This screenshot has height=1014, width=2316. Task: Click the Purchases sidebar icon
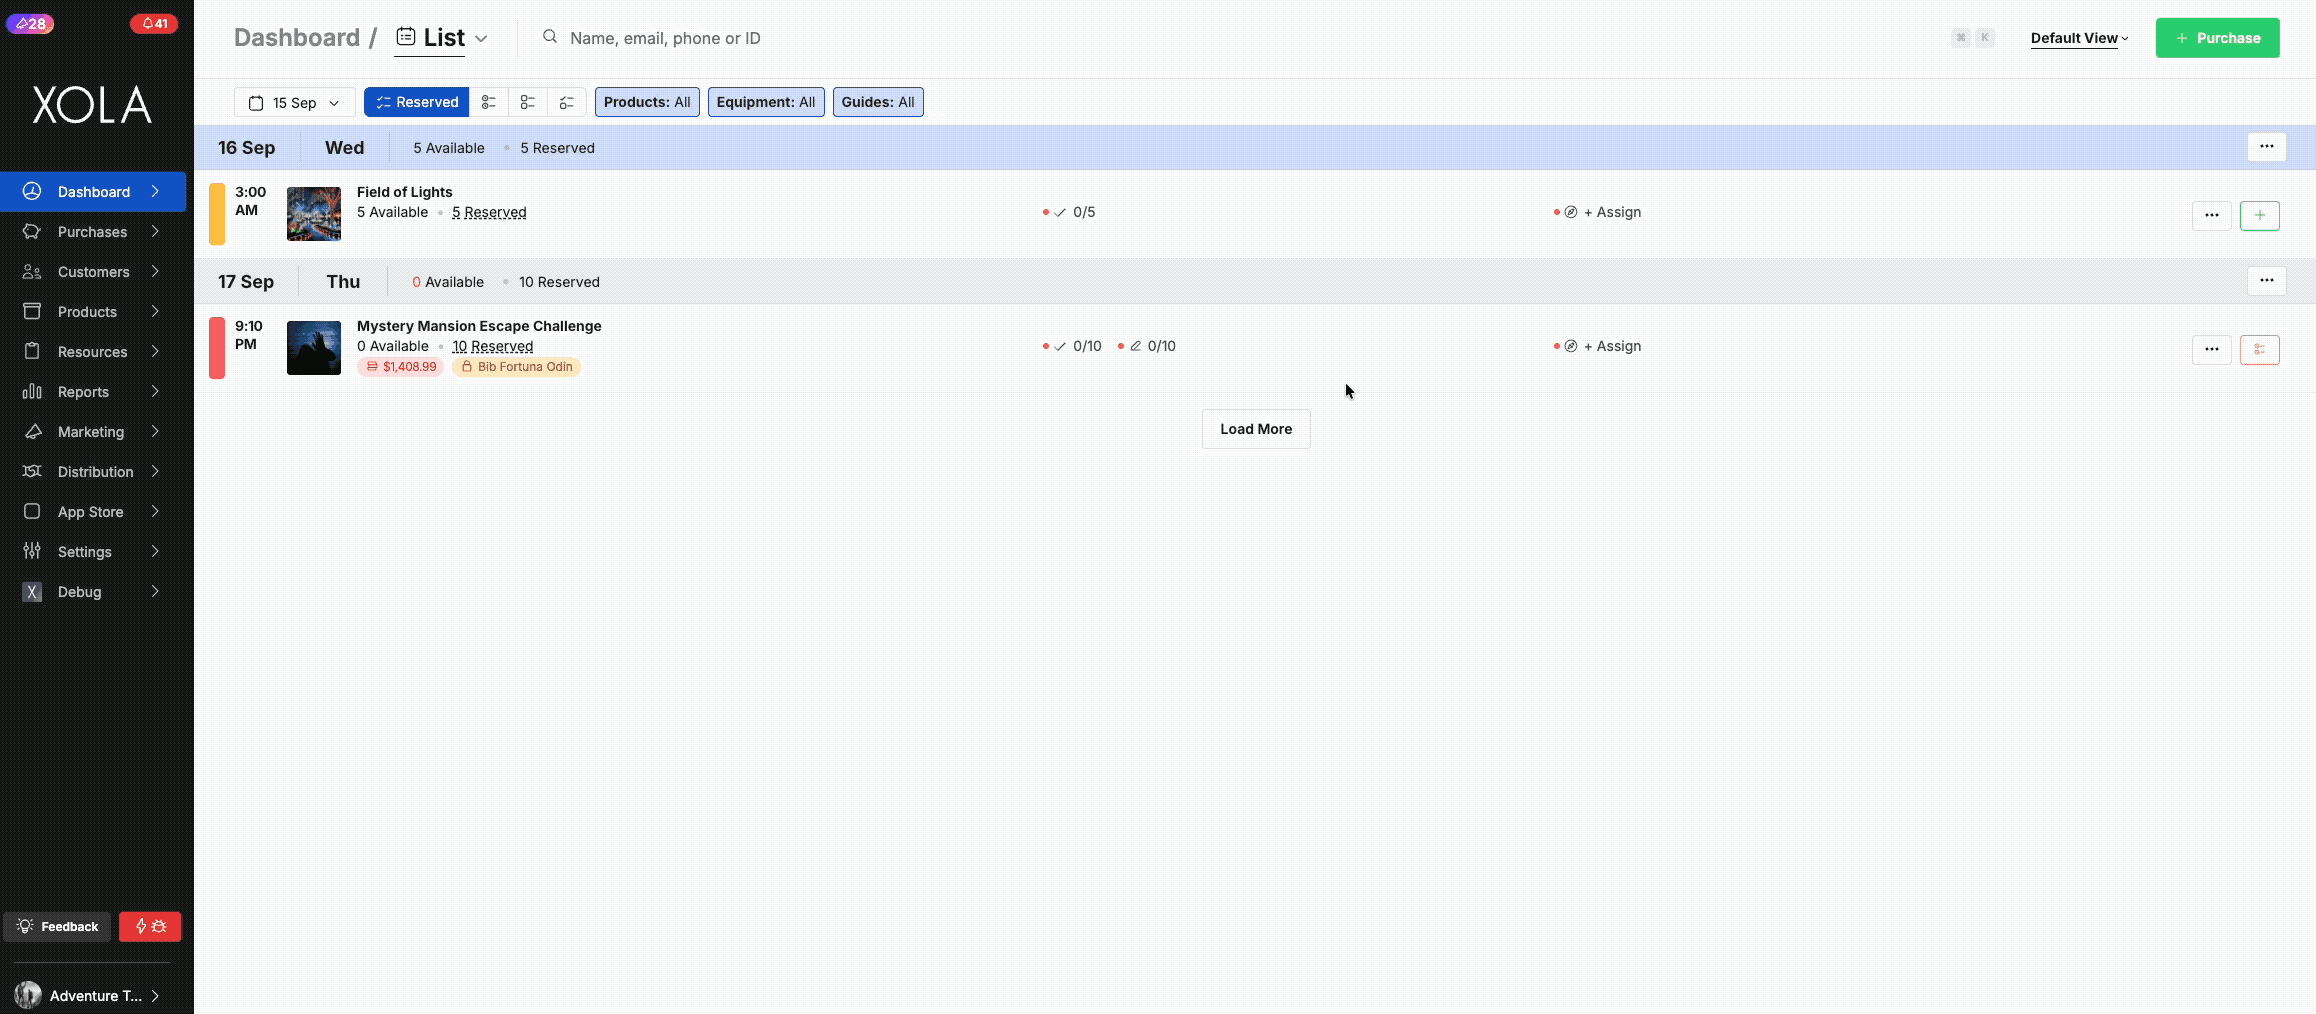pos(32,231)
